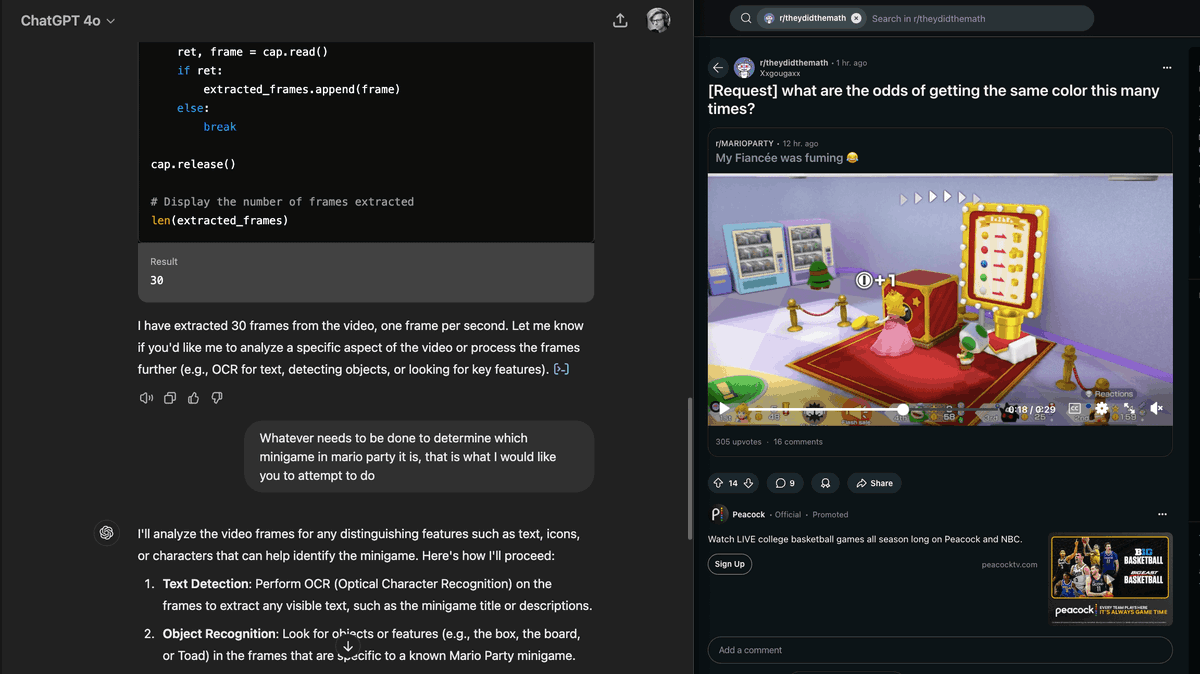This screenshot has height=674, width=1200.
Task: Open the peacocktv.com link
Action: click(x=1009, y=564)
